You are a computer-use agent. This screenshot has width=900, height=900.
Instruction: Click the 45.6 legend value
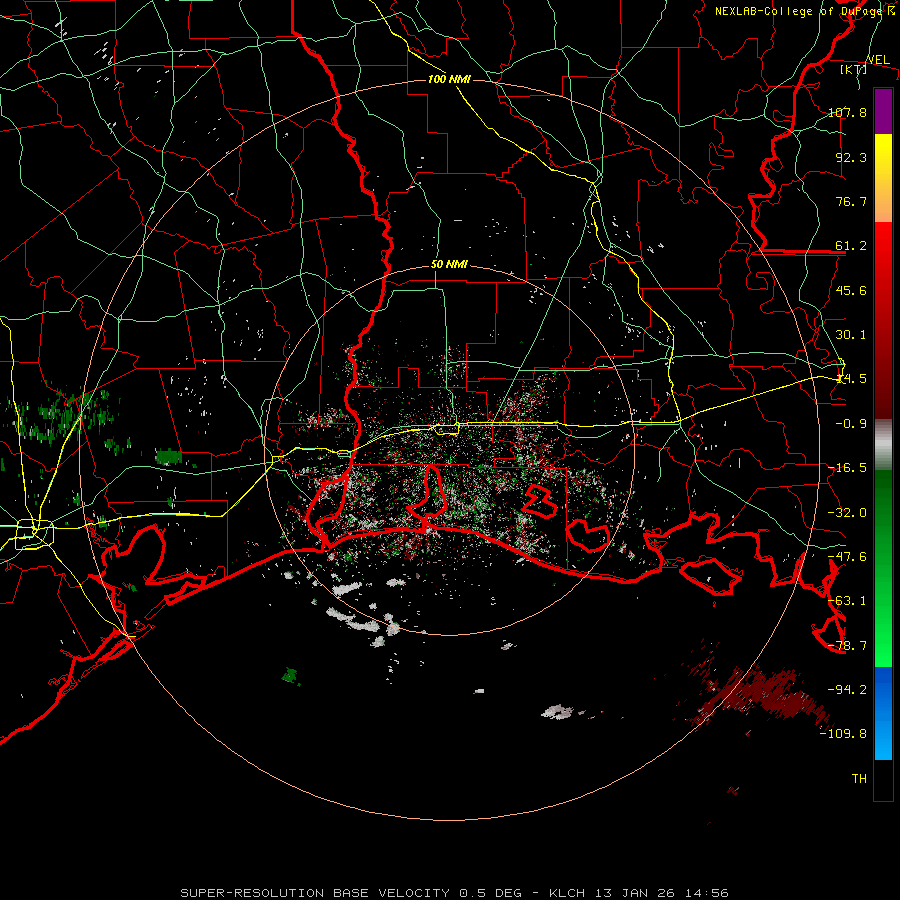click(x=851, y=290)
